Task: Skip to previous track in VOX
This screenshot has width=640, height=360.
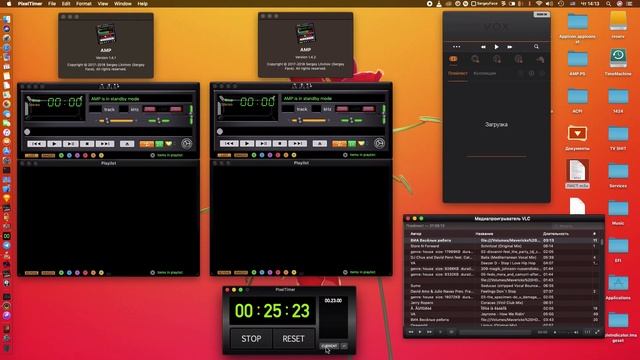Action: point(483,47)
